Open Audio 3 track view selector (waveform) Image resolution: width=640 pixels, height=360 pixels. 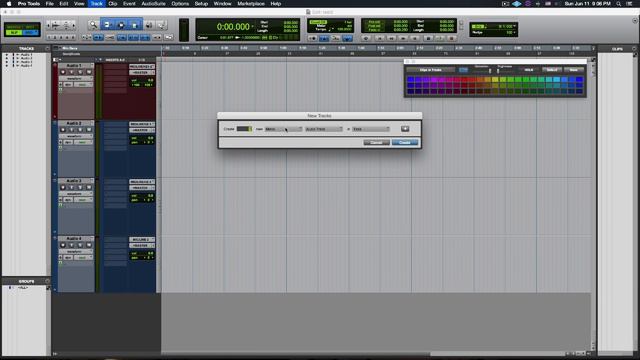tap(76, 193)
